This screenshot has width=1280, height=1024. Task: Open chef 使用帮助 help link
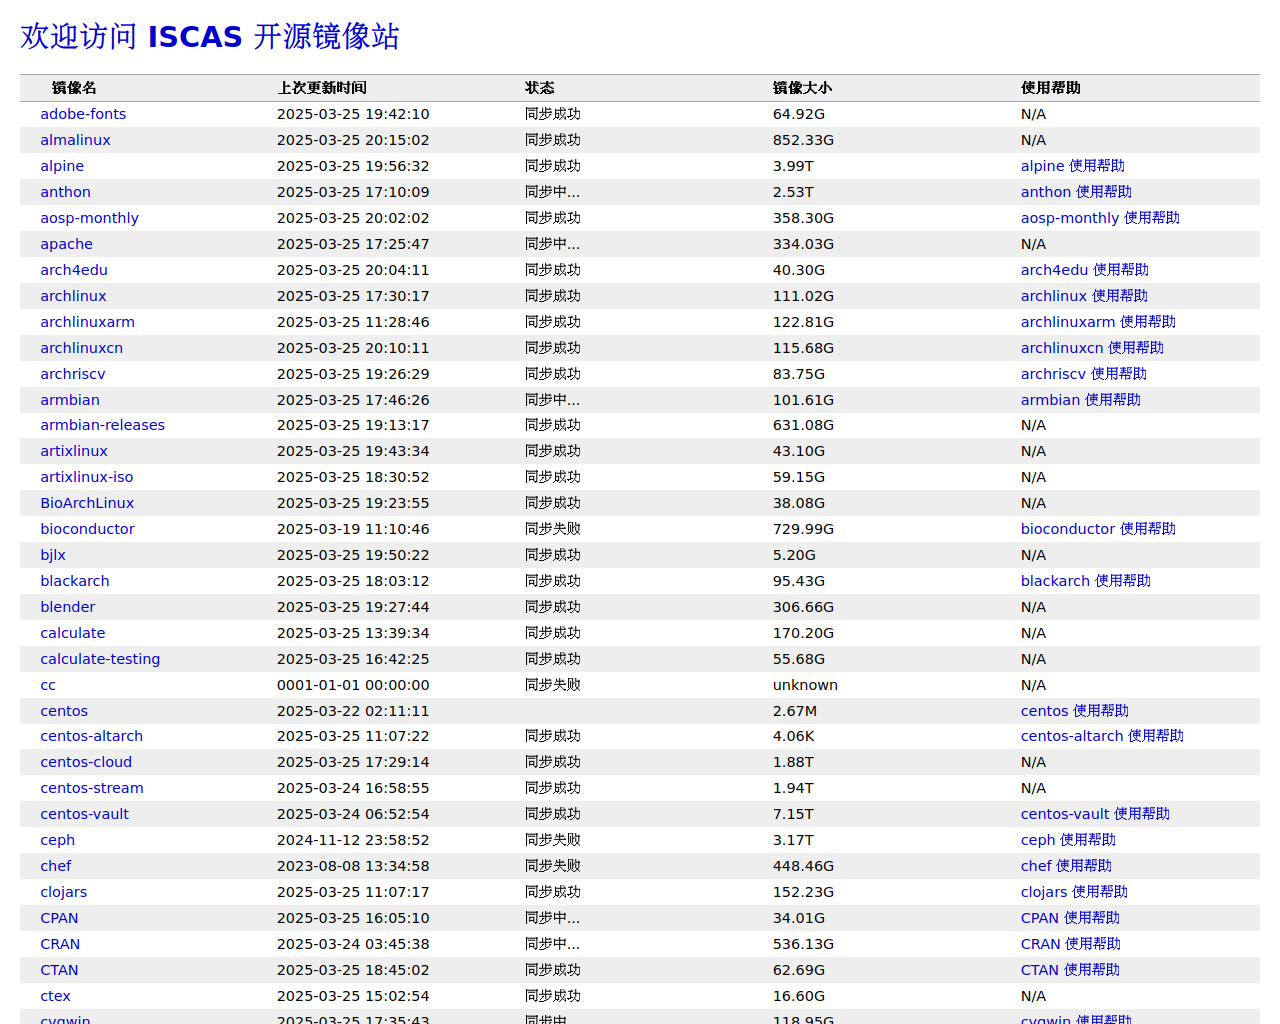(x=1066, y=866)
